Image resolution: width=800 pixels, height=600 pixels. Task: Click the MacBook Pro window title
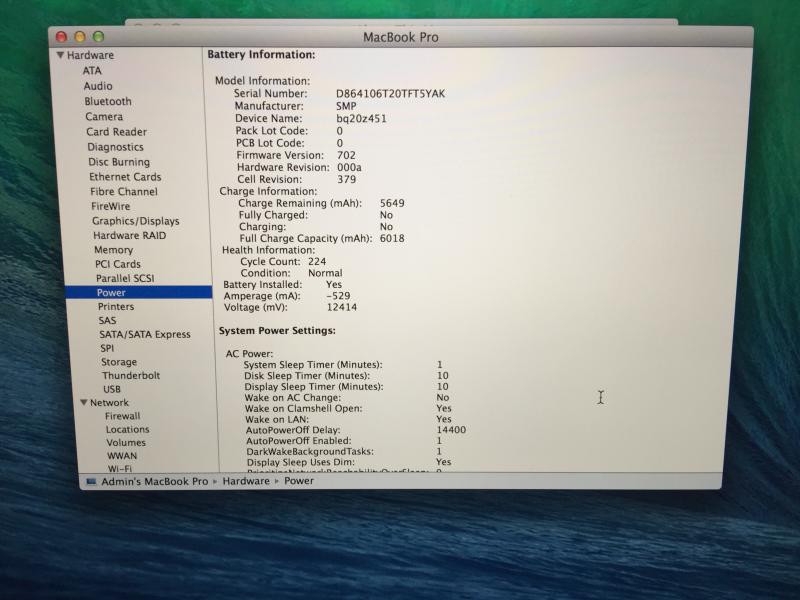(401, 37)
